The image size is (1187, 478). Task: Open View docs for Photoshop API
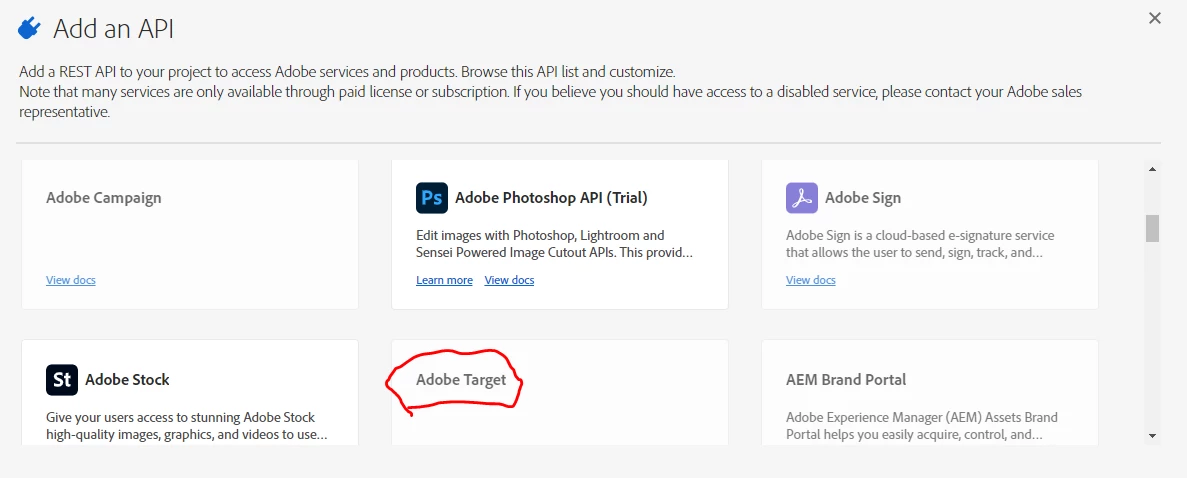click(x=509, y=280)
